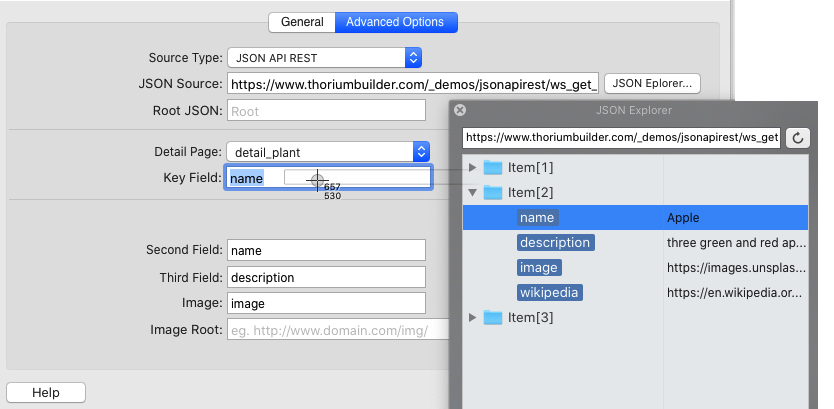Switch to the General tab
The image size is (834, 409).
301,22
